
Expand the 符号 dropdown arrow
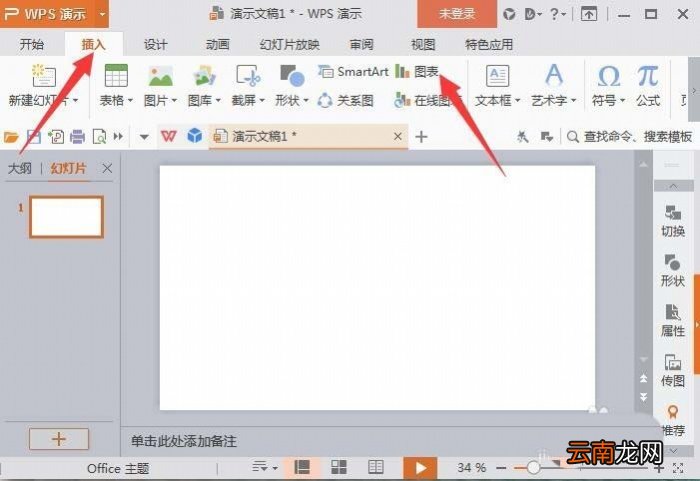pyautogui.click(x=622, y=100)
